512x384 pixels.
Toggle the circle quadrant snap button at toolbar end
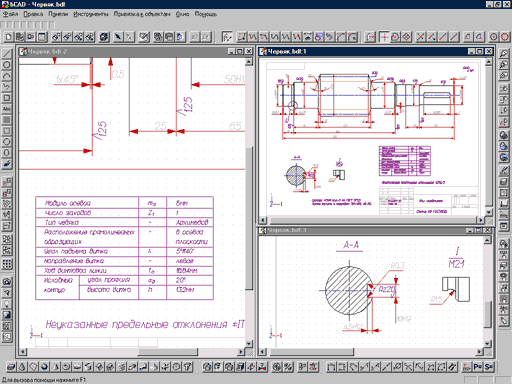pyautogui.click(x=505, y=37)
